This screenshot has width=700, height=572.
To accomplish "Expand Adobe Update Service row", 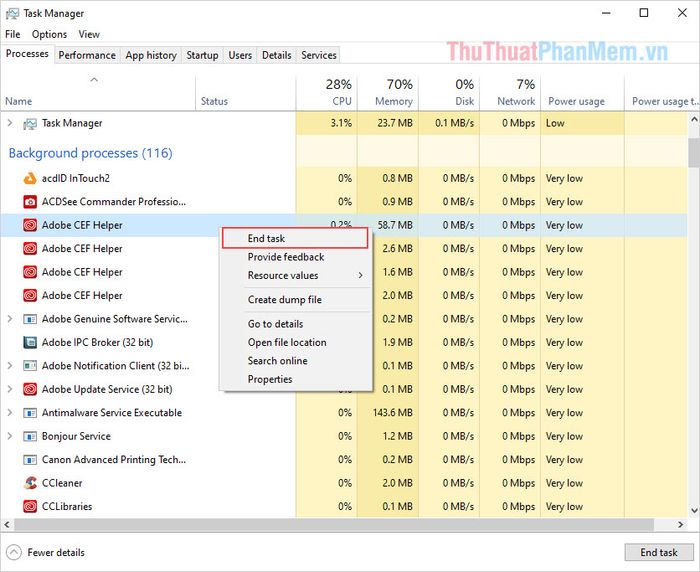I will [x=10, y=389].
